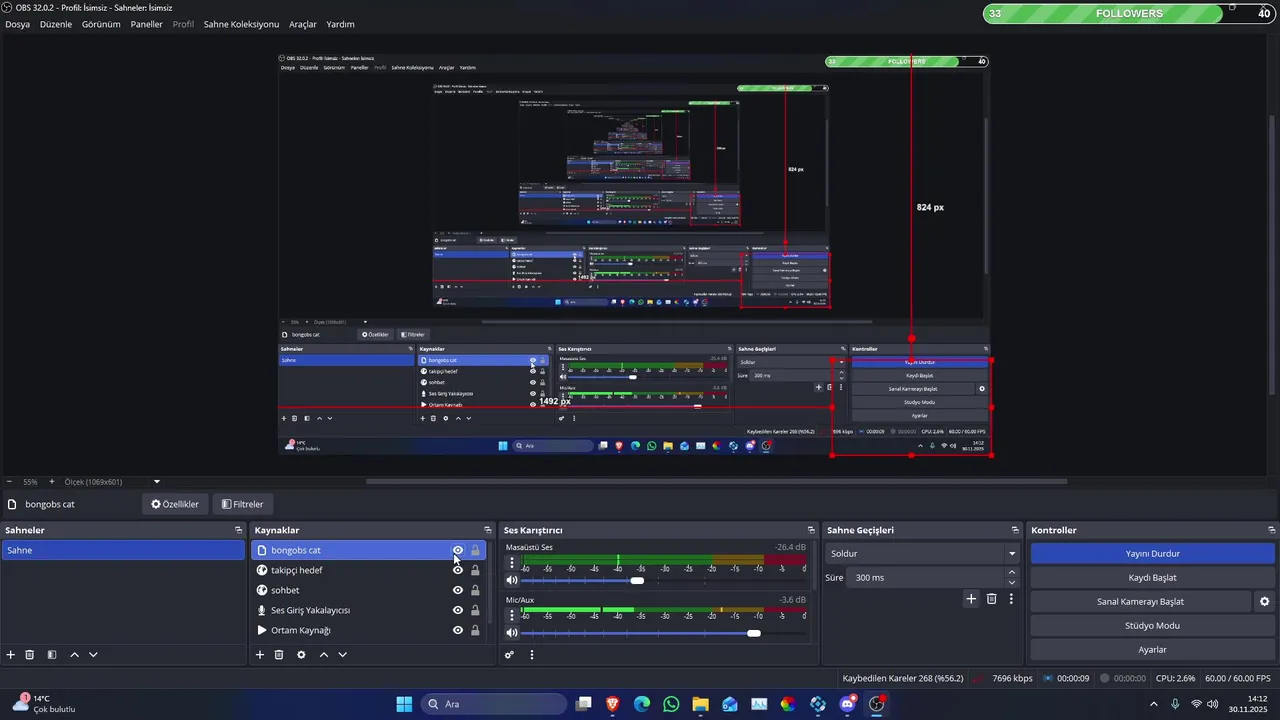Hide the bongobs cat source

pyautogui.click(x=458, y=550)
